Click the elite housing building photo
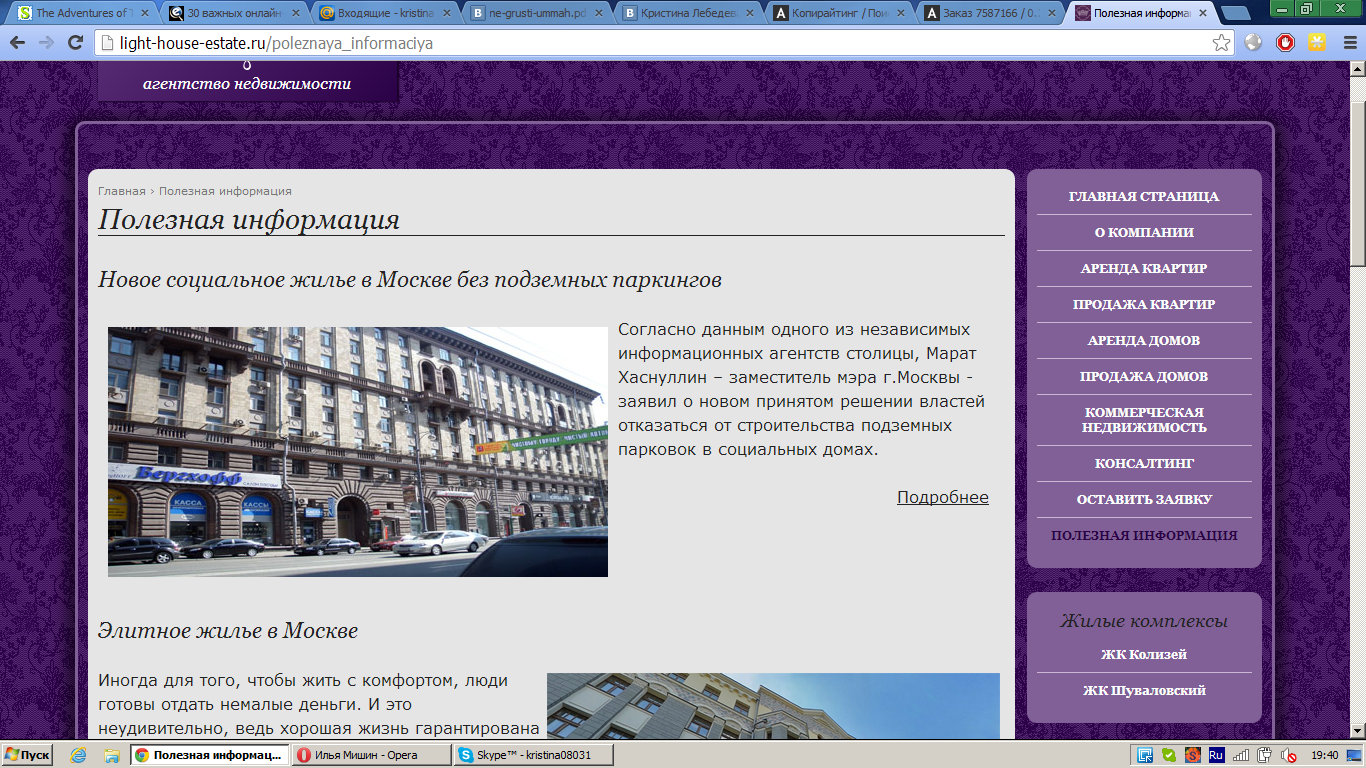Screen dimensions: 1366x768 click(773, 706)
